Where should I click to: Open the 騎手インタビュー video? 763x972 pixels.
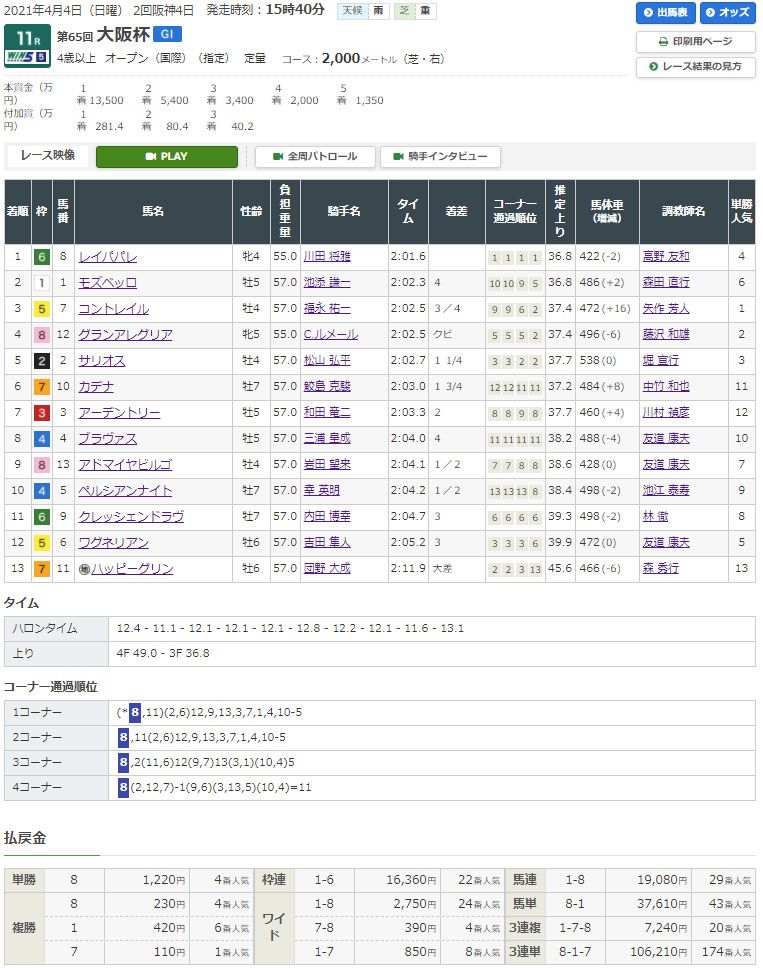[x=440, y=157]
